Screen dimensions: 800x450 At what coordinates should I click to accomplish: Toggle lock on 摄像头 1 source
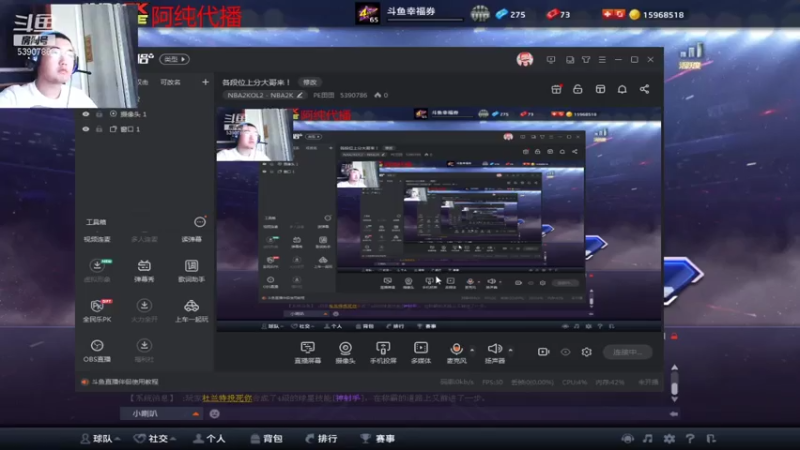(99, 114)
